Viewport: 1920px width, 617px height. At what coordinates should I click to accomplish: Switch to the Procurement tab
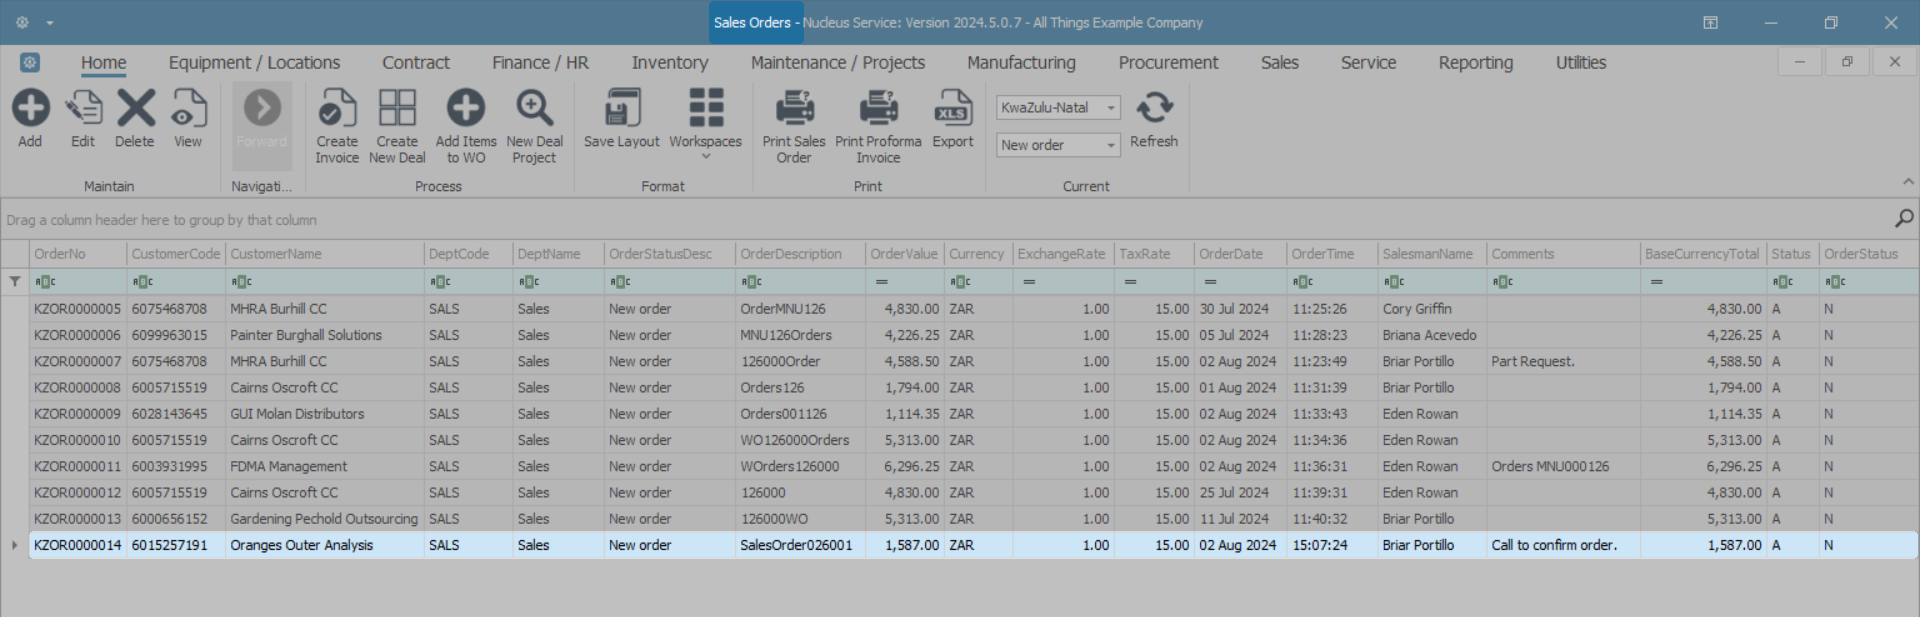(1168, 63)
